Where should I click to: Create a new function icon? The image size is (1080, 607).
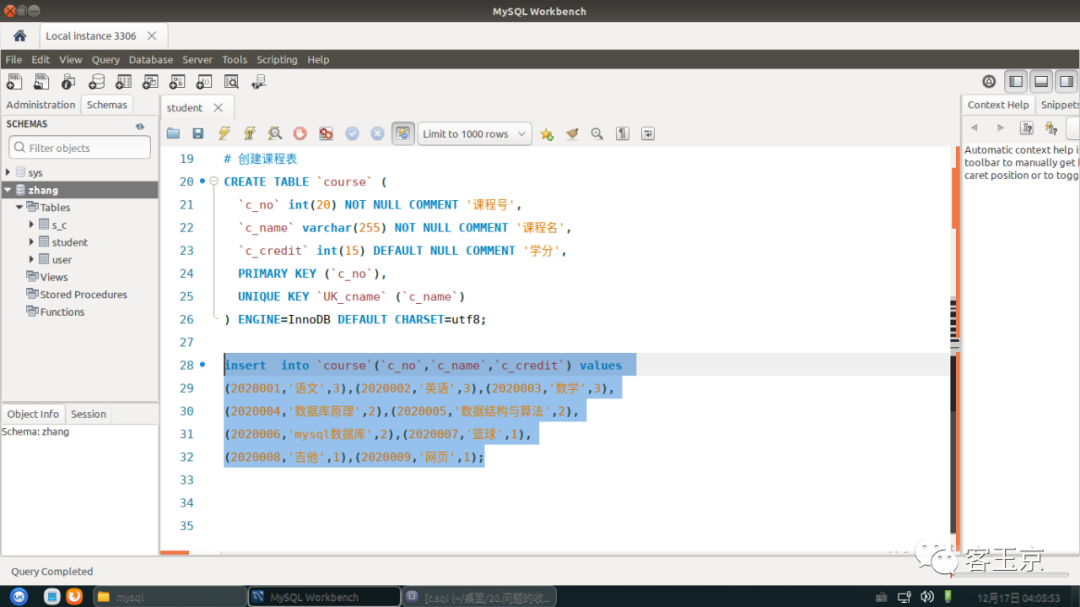pos(204,82)
